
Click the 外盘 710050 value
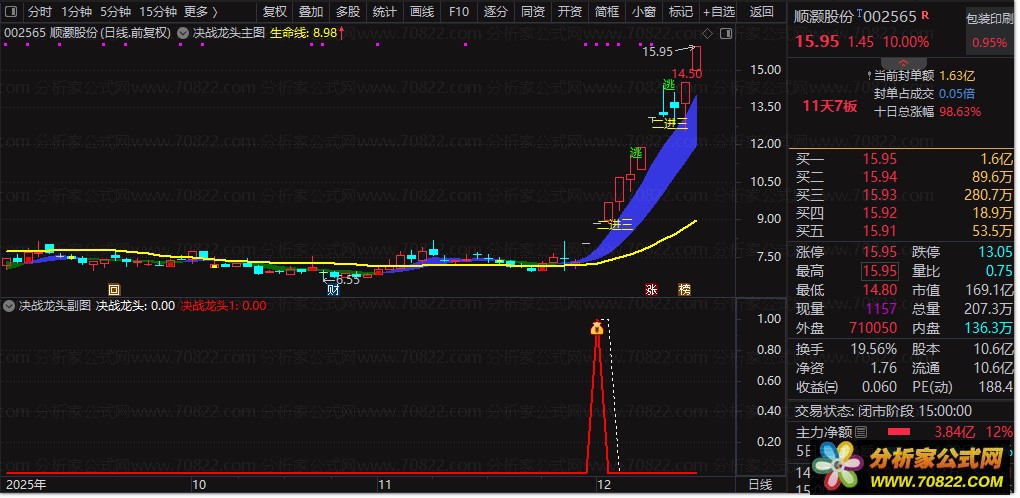click(873, 328)
